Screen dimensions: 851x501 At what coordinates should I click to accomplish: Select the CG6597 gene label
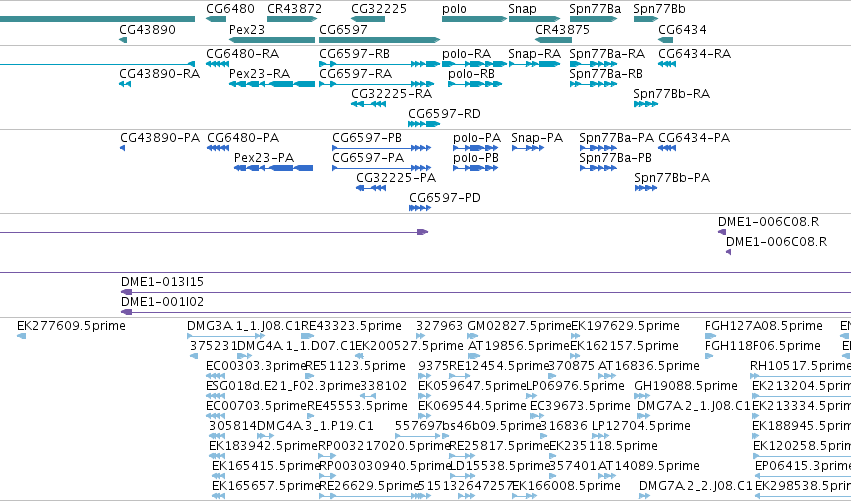pos(343,29)
